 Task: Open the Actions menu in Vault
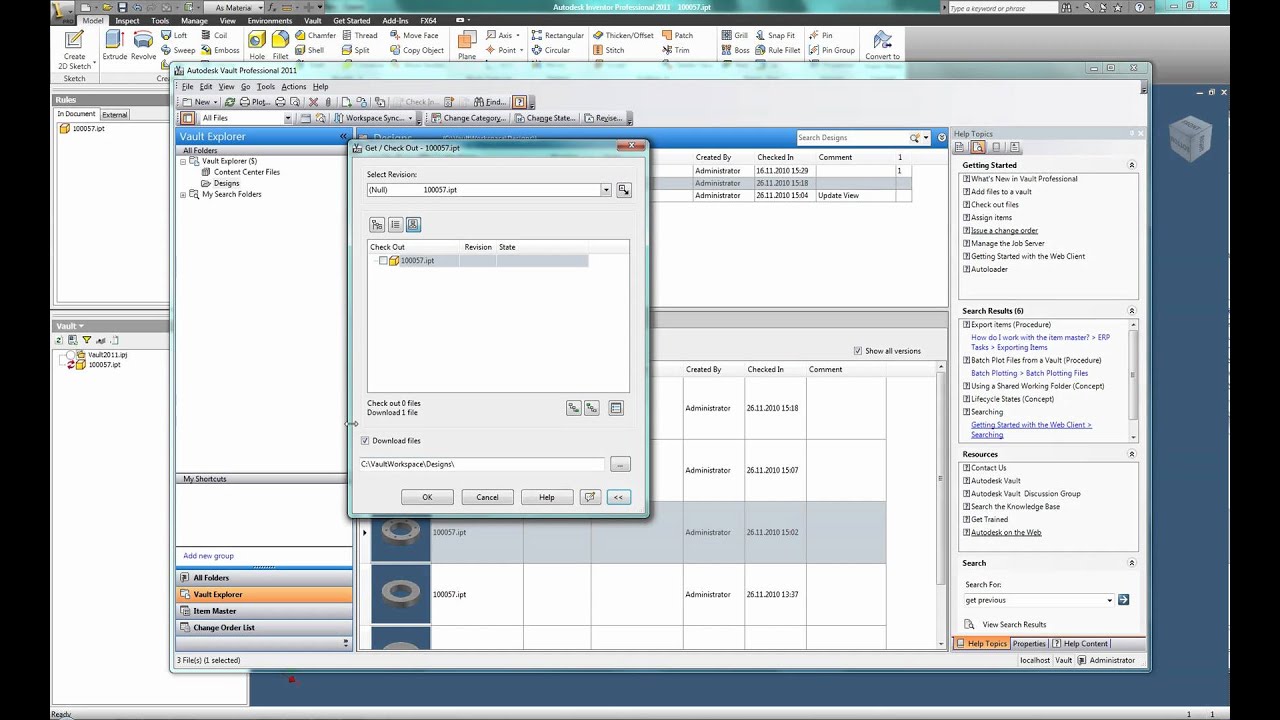(x=294, y=87)
